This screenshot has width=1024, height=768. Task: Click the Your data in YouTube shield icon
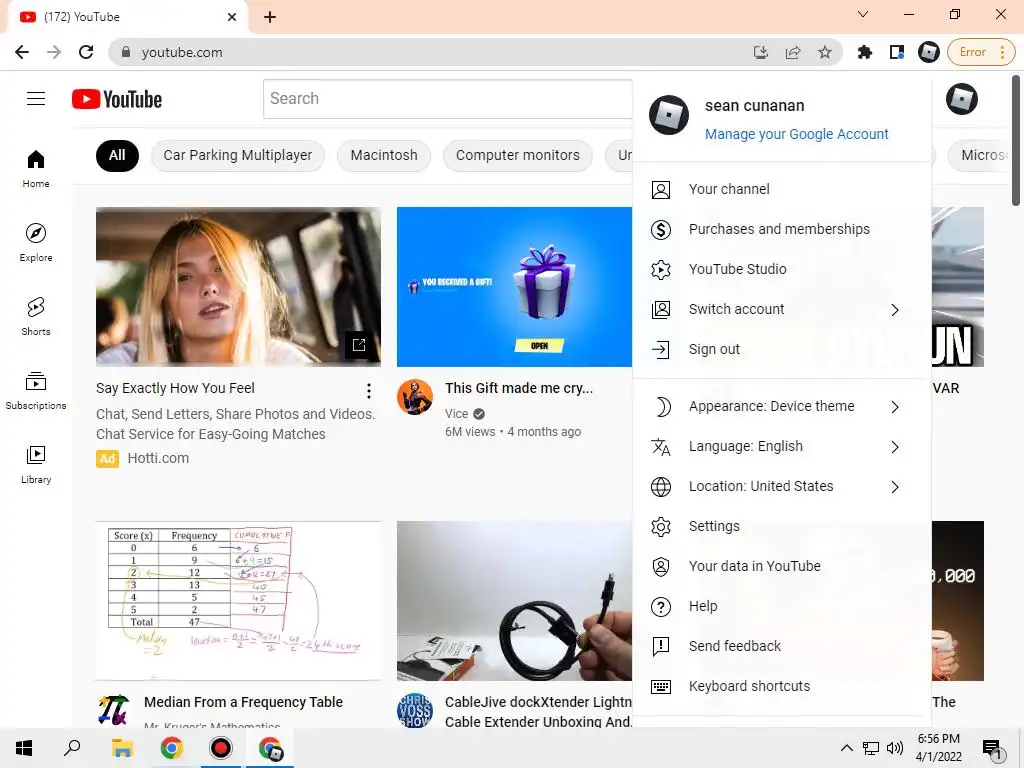coord(661,566)
